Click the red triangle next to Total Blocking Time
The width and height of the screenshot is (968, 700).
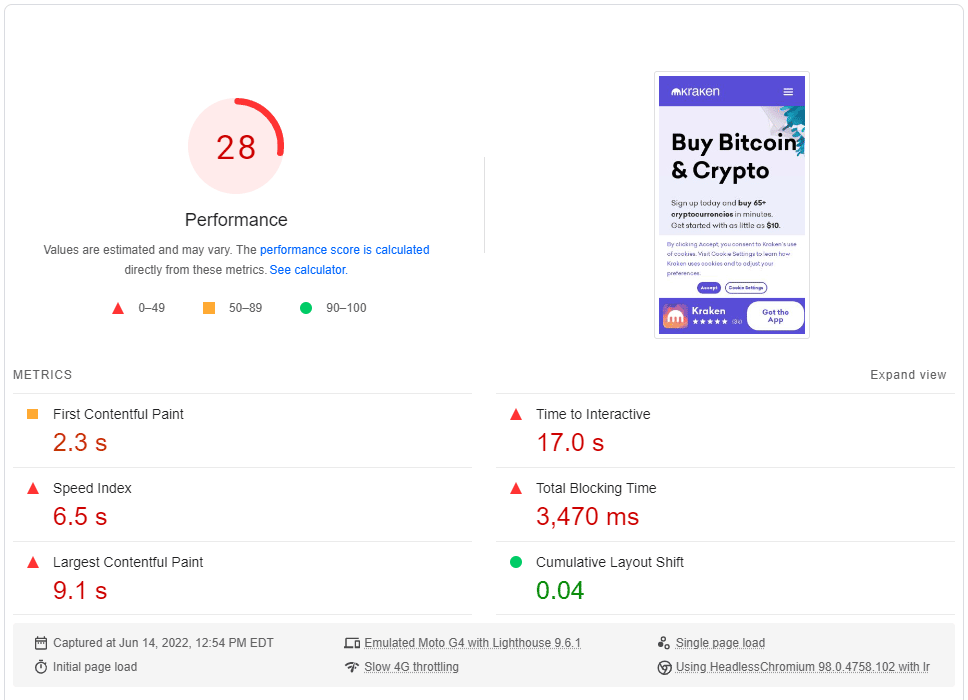[515, 488]
